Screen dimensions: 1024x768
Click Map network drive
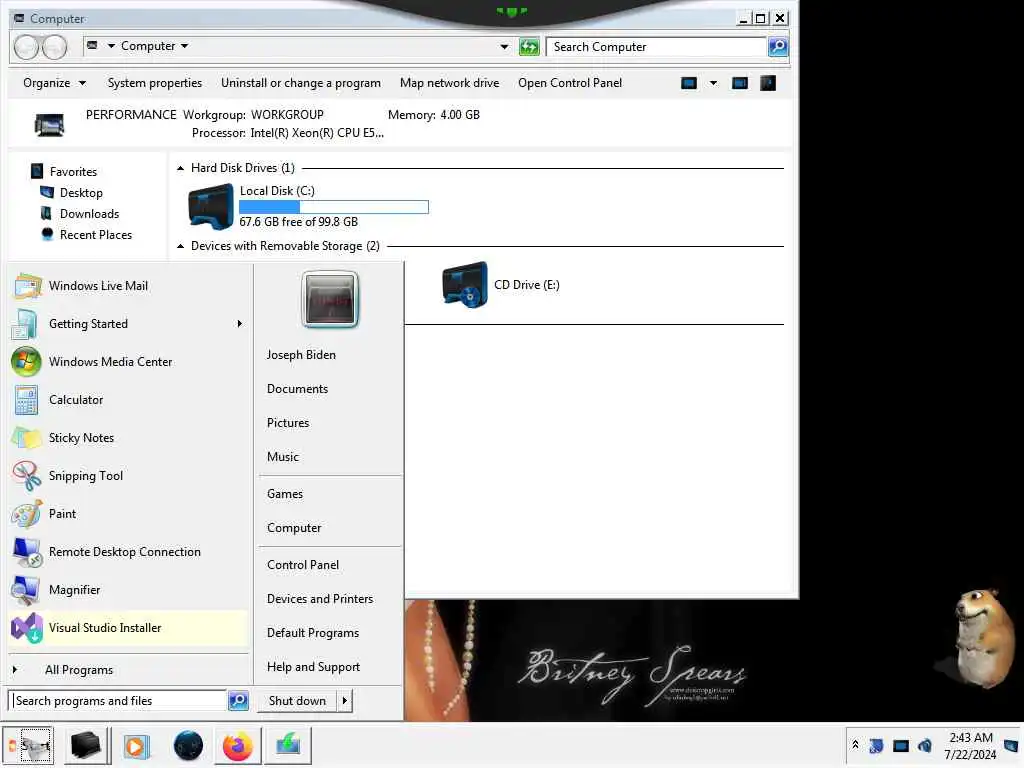tap(449, 83)
